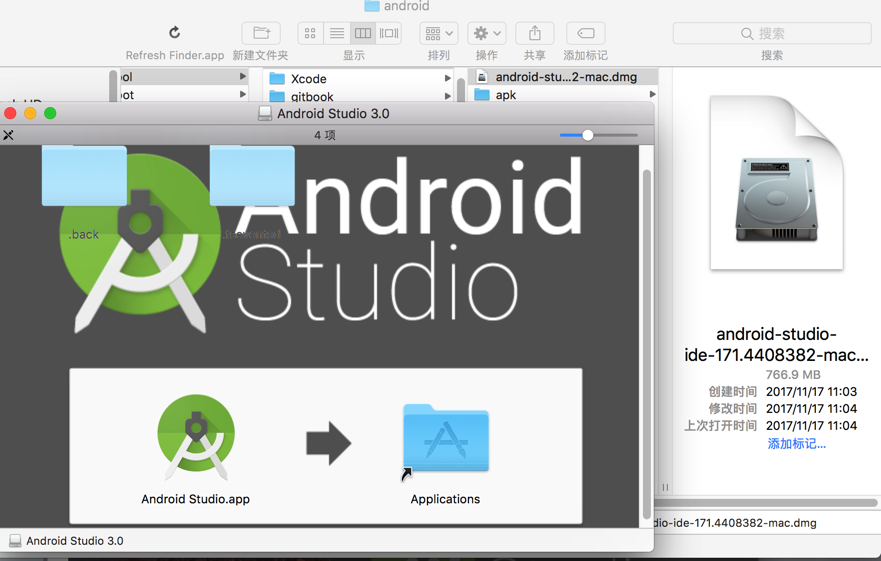Click the Finder search field
The height and width of the screenshot is (561, 881).
tap(771, 33)
